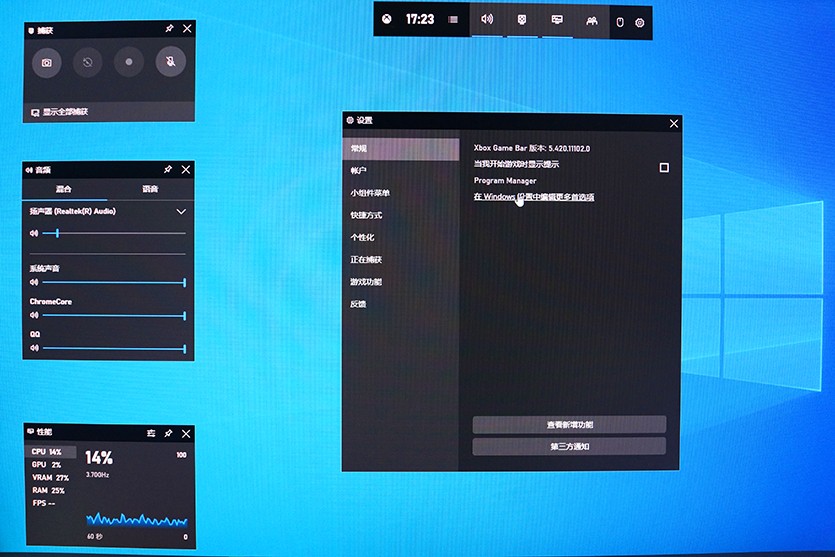
Task: Select 常规 in the settings sidebar
Action: [x=400, y=149]
